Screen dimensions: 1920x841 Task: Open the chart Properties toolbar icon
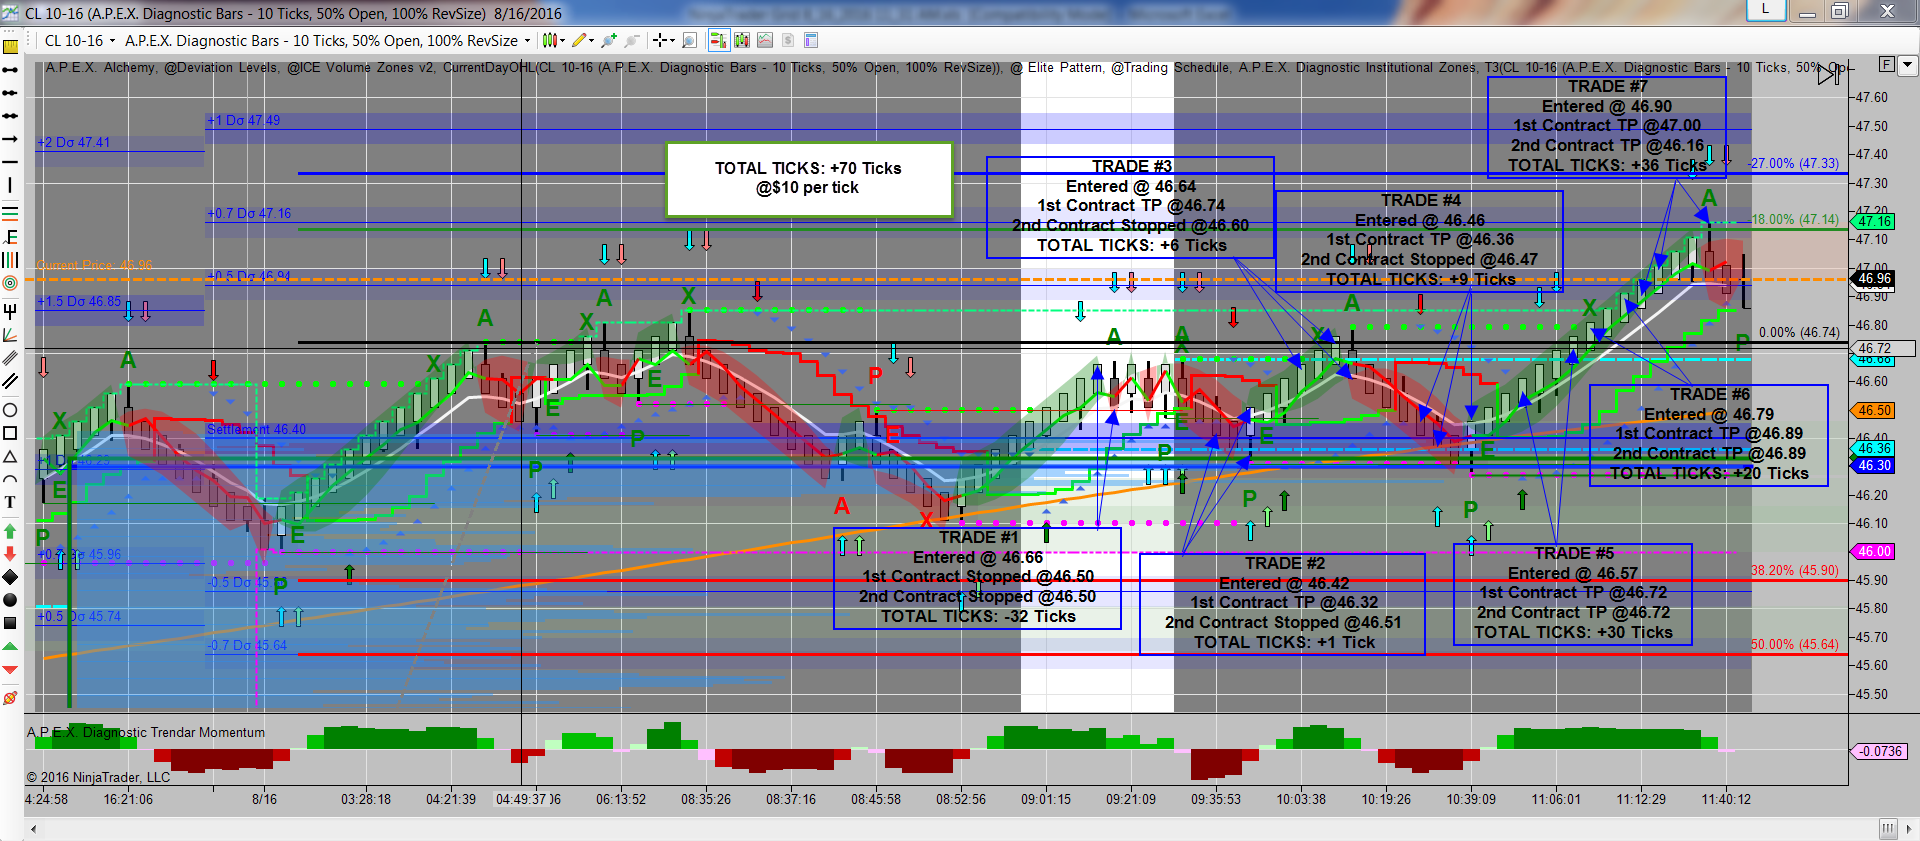811,41
